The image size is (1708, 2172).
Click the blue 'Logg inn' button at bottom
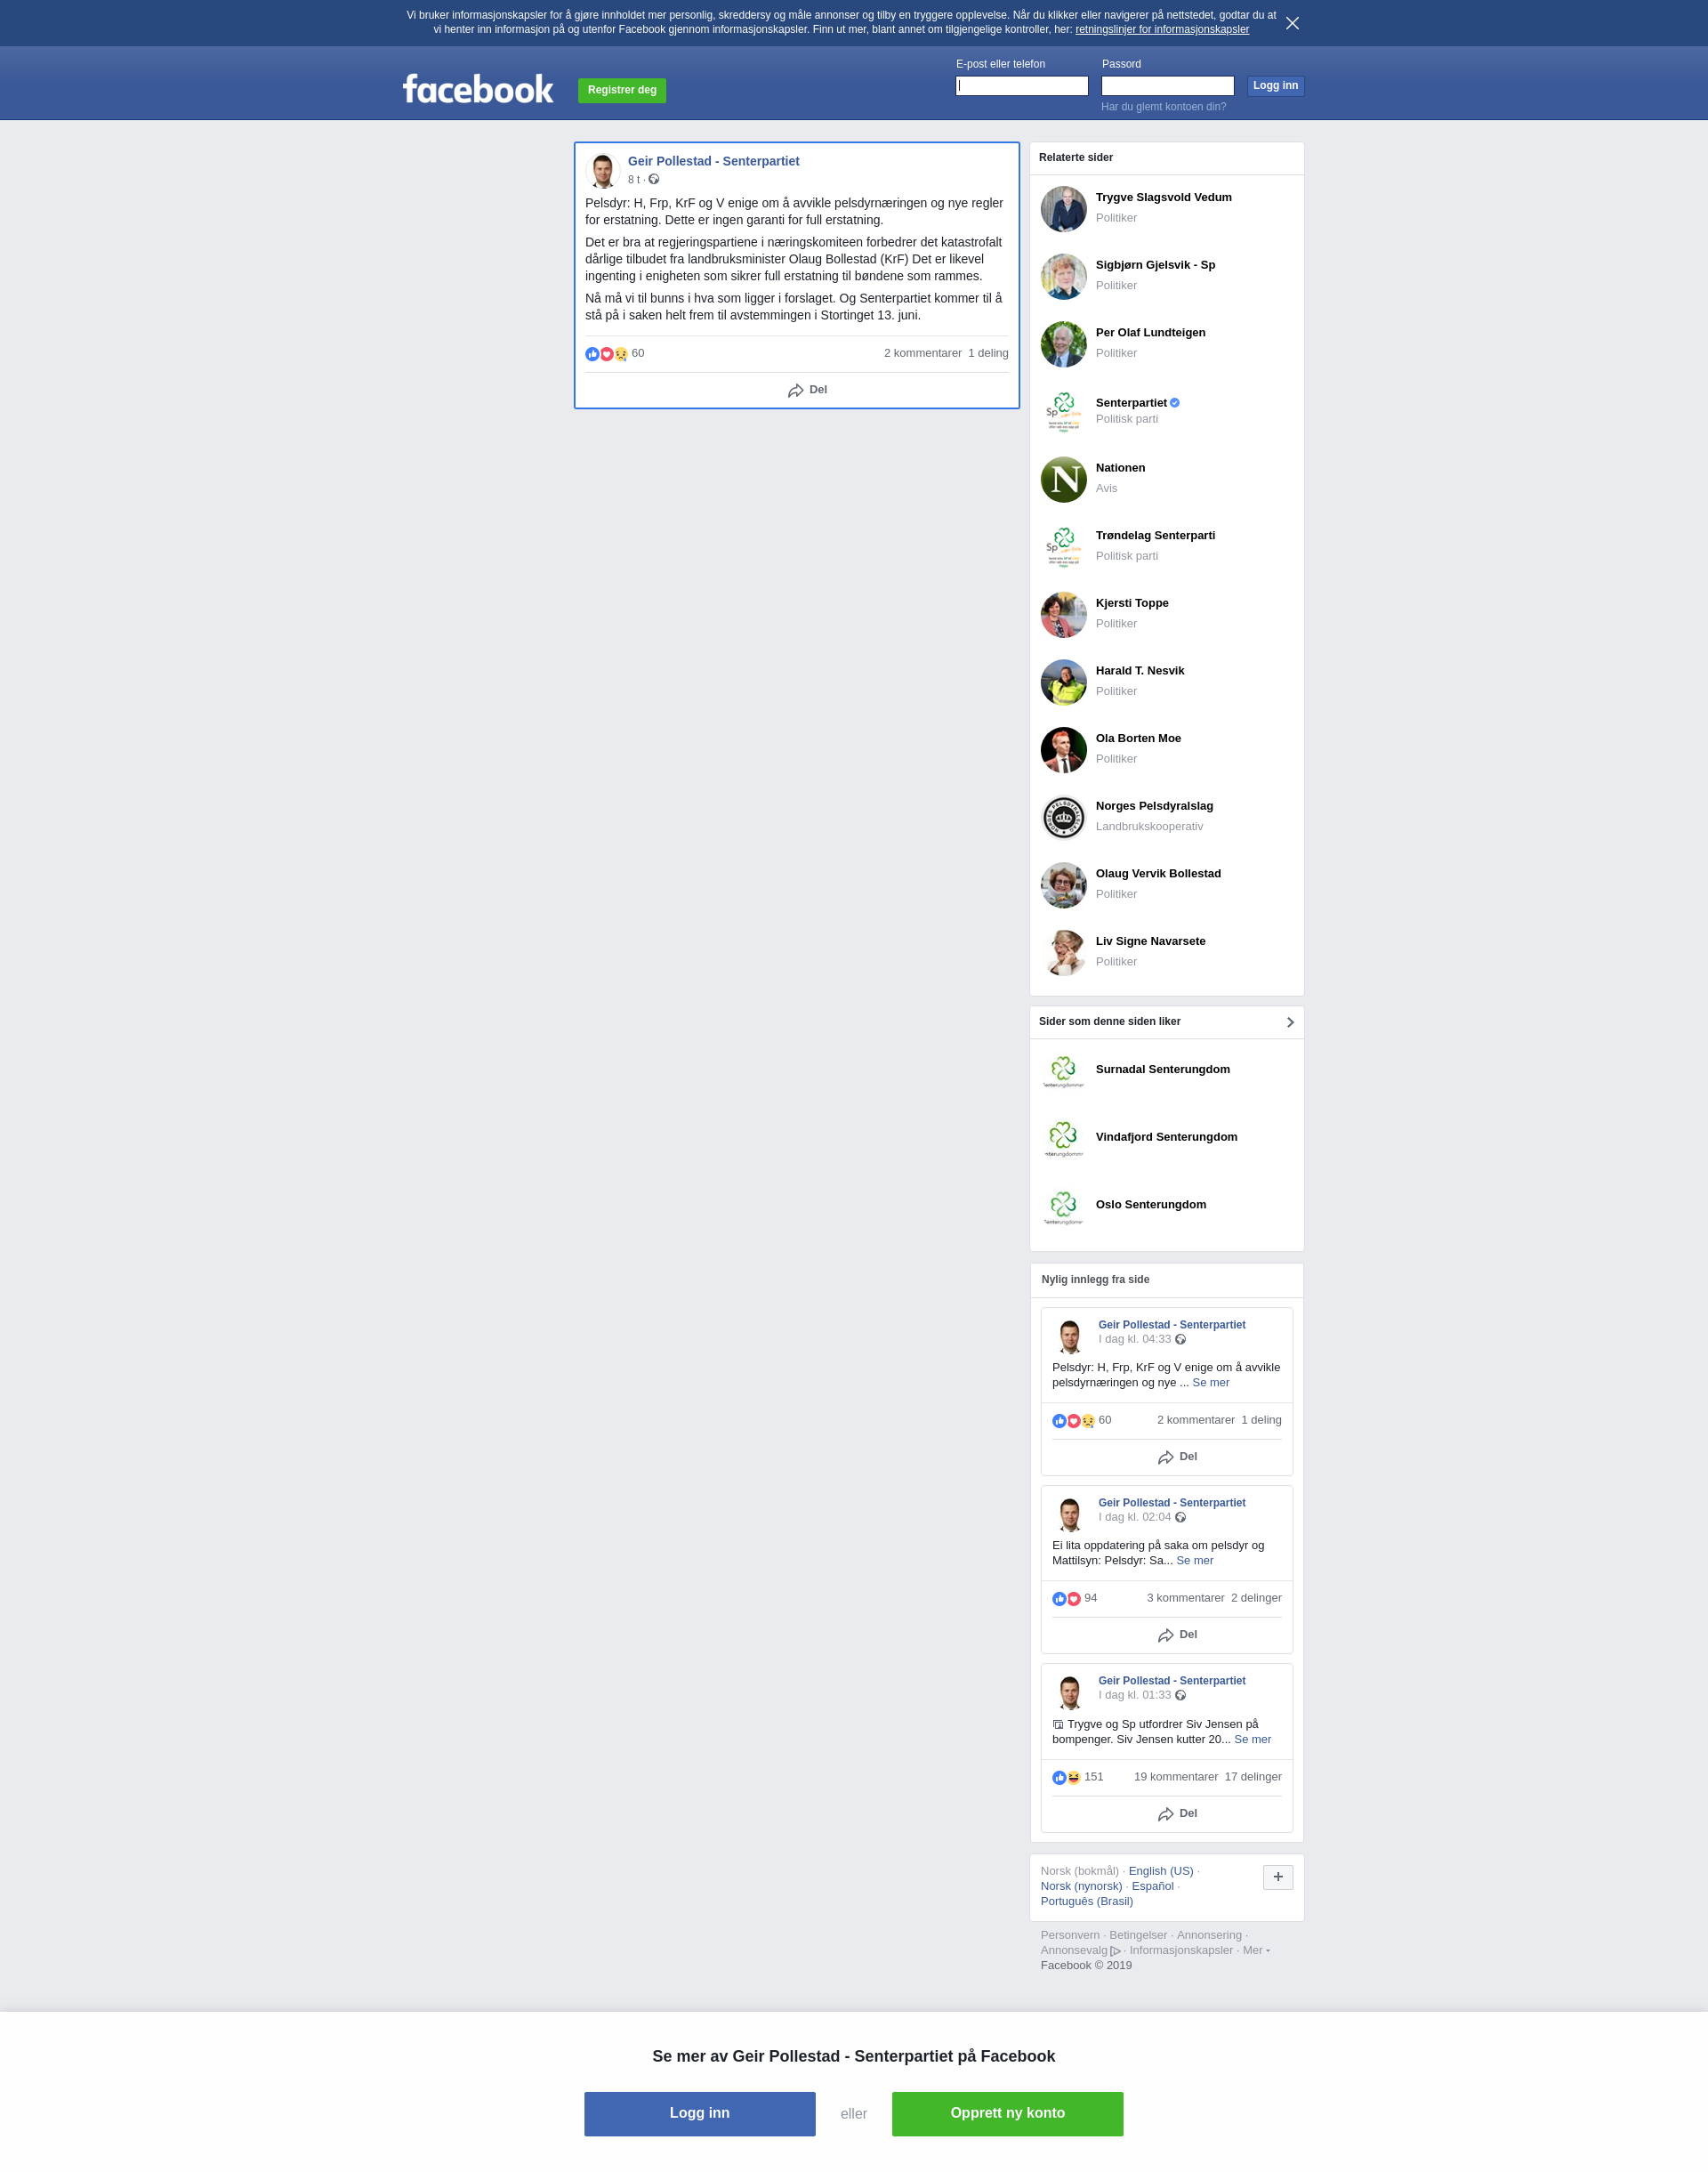[699, 2113]
